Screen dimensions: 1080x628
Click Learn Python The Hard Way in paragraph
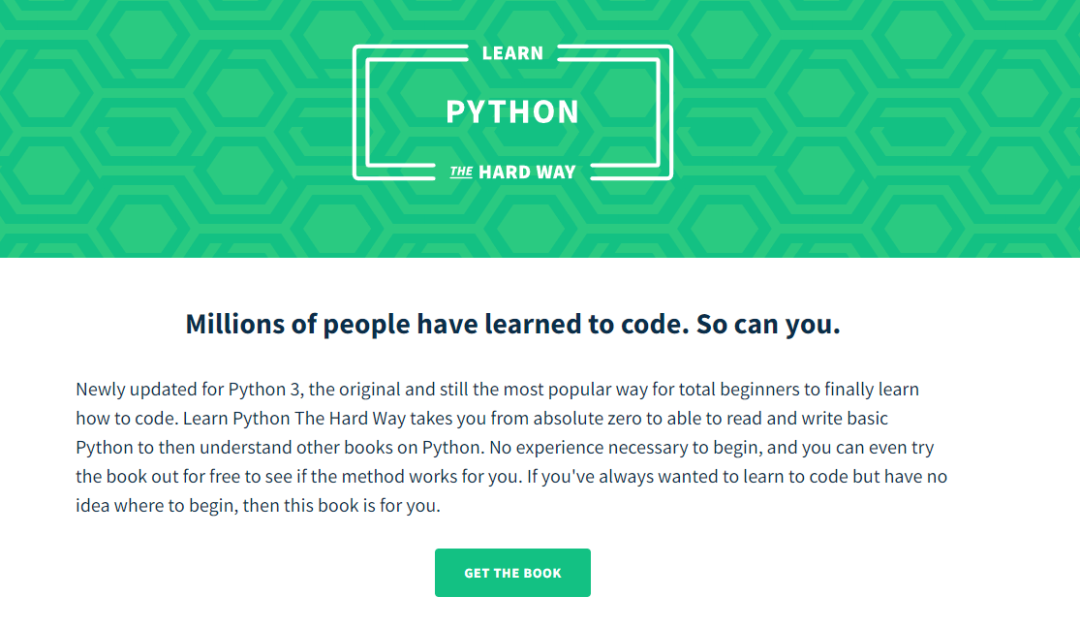tap(294, 418)
